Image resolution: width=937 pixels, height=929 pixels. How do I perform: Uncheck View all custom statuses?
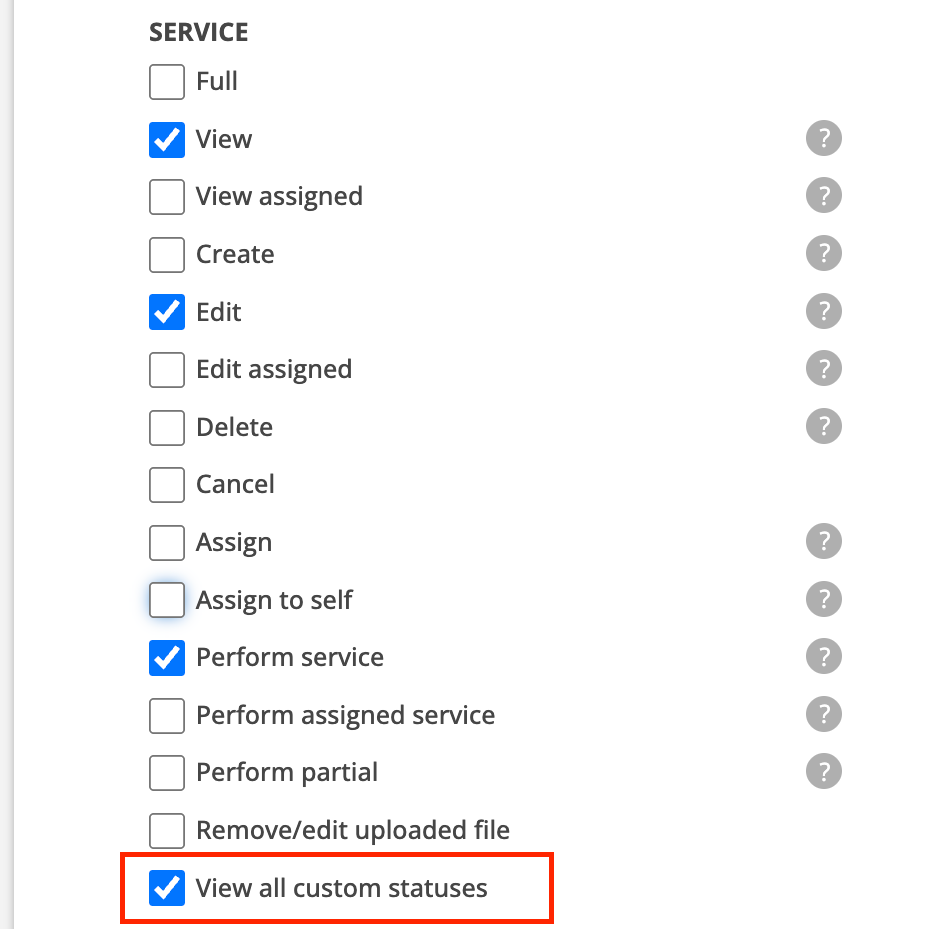click(167, 888)
